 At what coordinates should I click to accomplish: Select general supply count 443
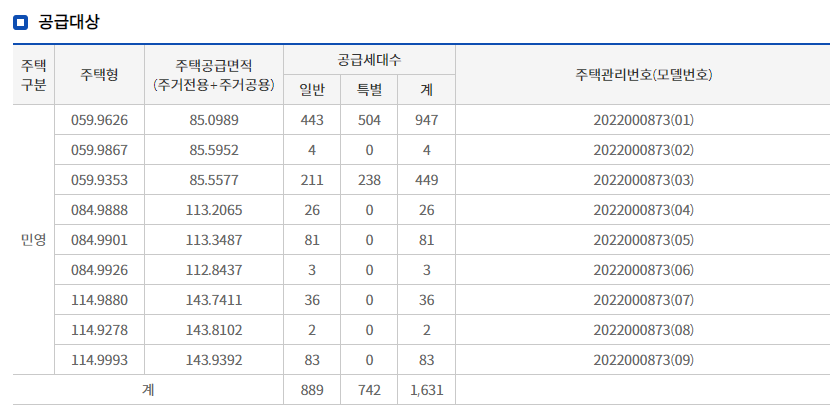click(x=312, y=120)
